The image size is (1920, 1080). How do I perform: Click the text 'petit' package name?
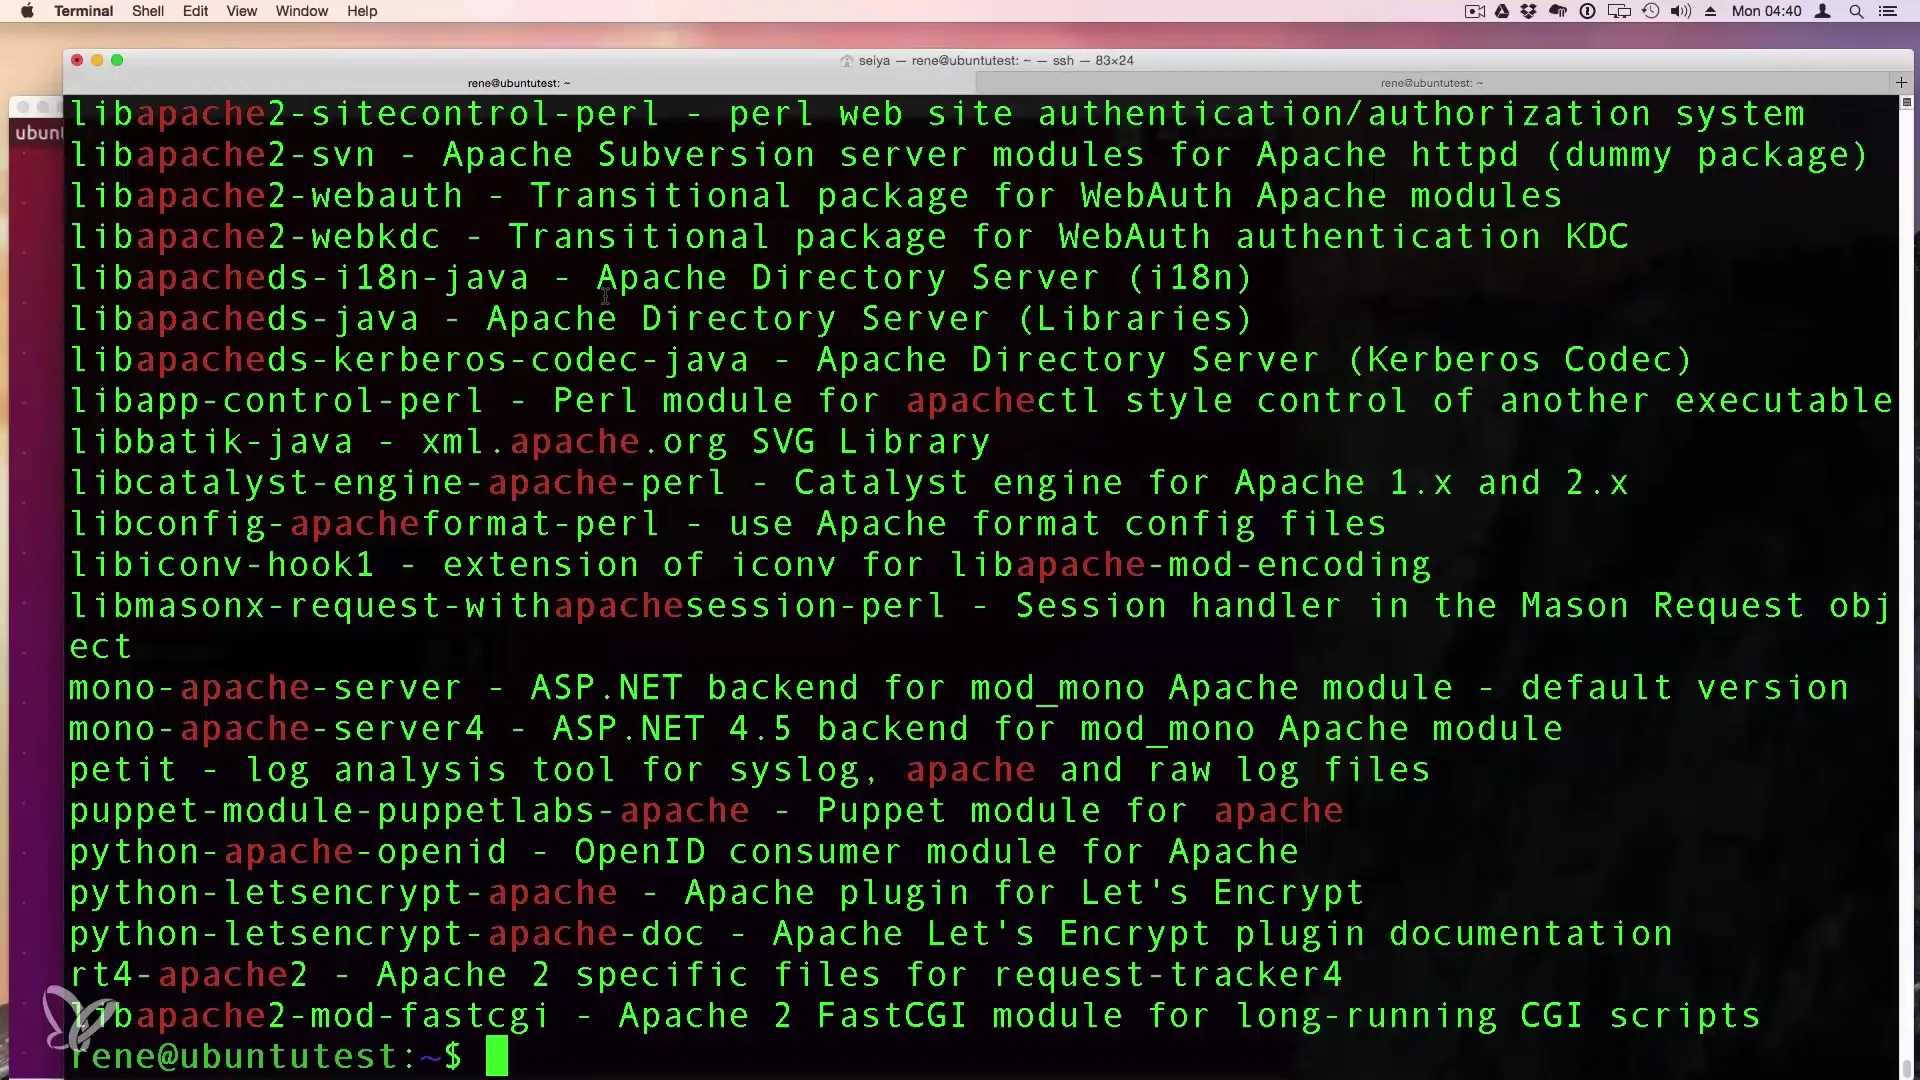pyautogui.click(x=123, y=770)
